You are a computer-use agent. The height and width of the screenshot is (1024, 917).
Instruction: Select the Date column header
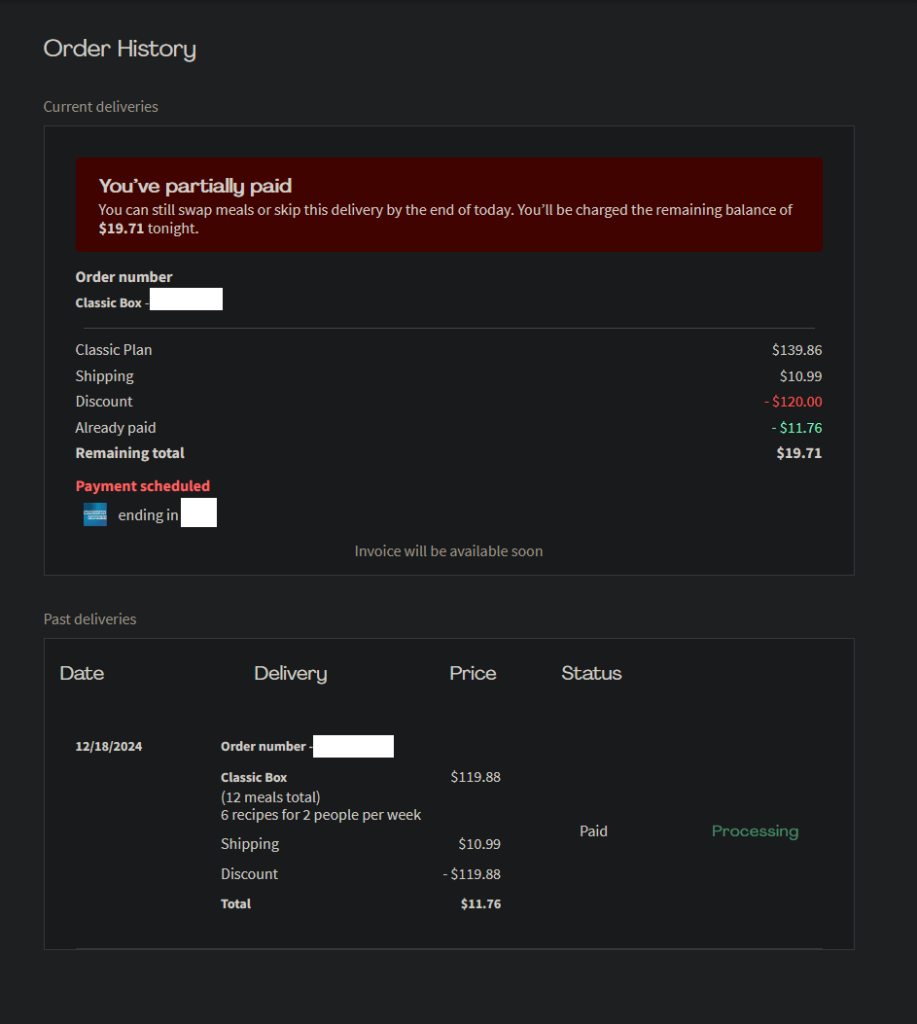point(81,673)
